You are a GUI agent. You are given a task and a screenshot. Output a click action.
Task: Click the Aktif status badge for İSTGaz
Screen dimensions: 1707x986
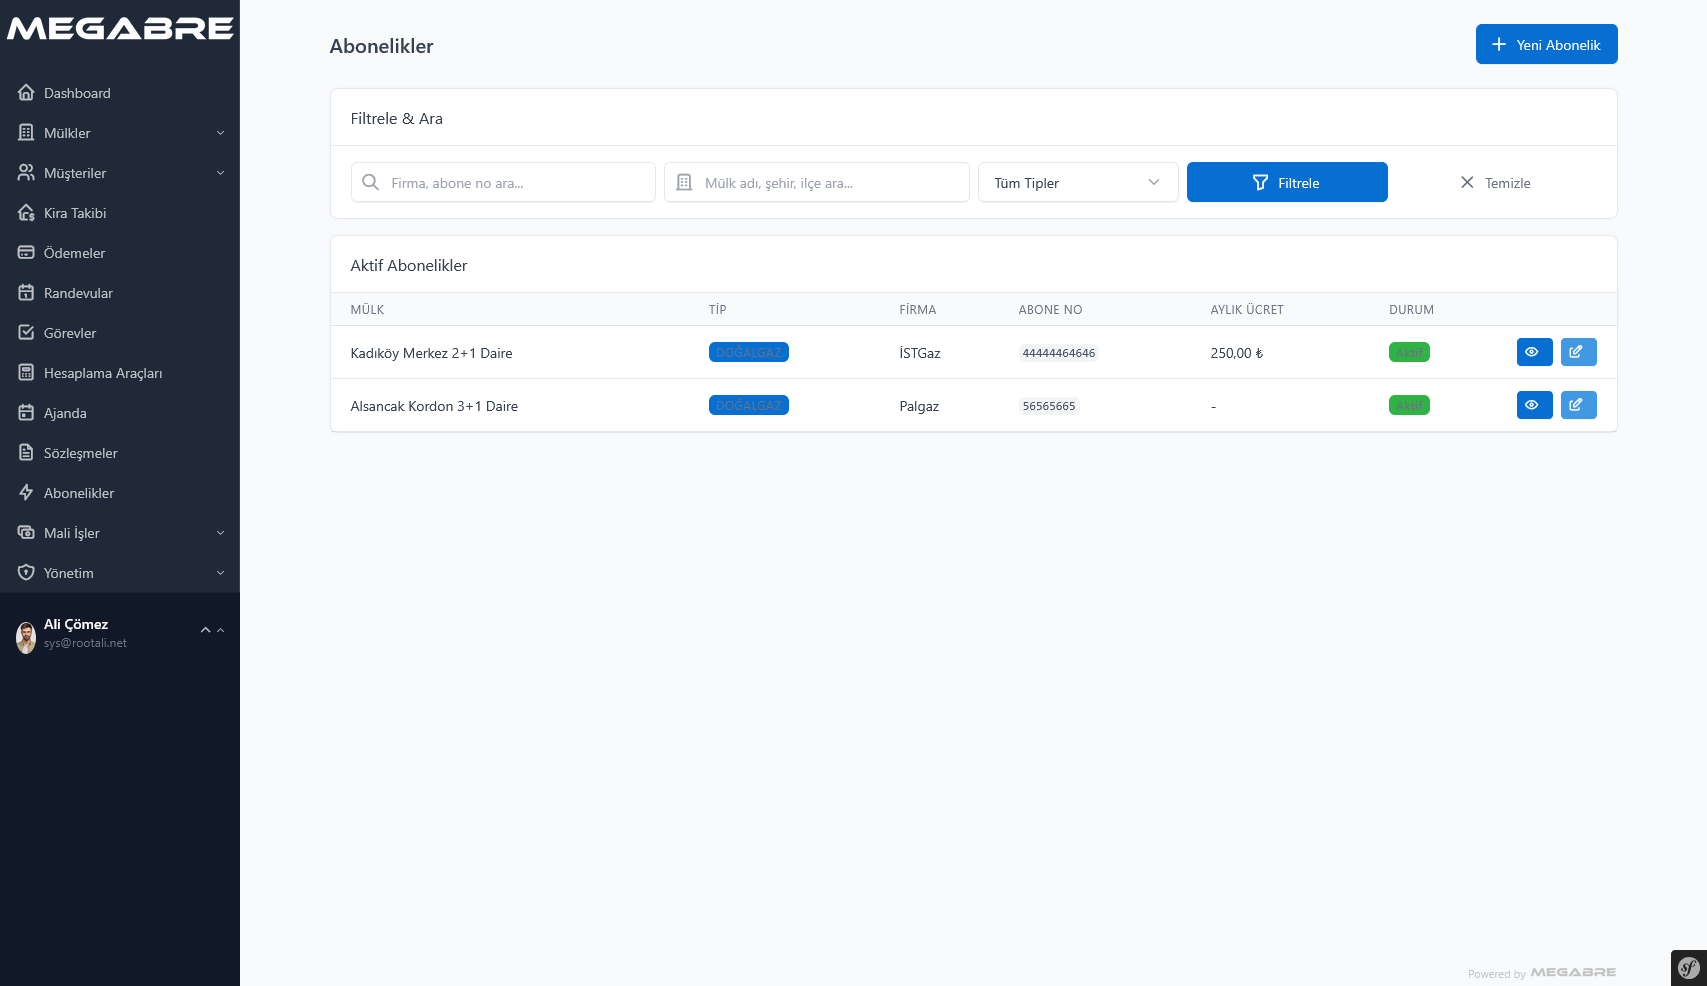[1408, 353]
